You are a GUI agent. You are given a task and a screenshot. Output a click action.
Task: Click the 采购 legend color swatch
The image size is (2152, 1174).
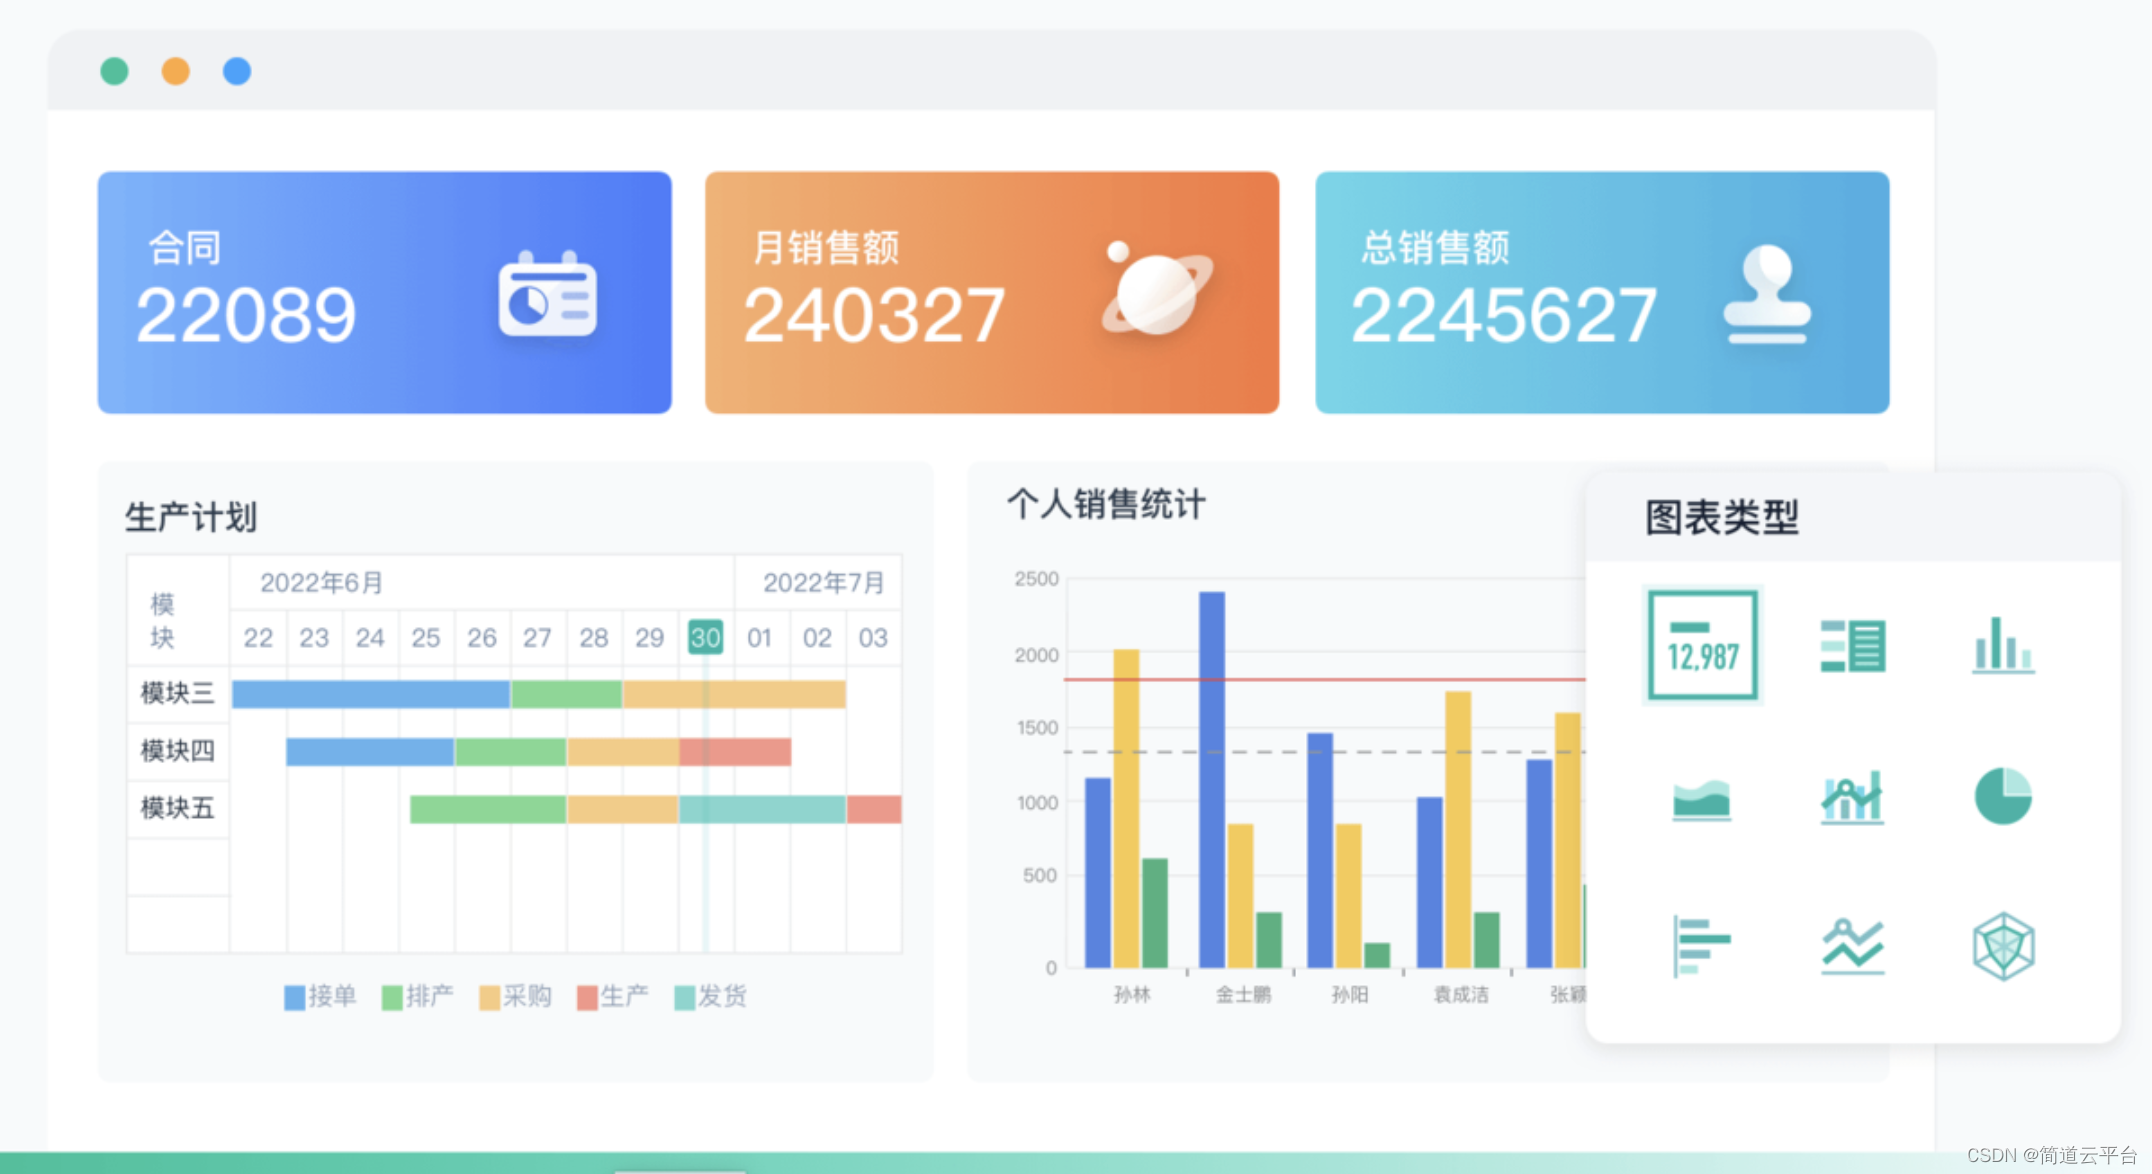point(489,996)
